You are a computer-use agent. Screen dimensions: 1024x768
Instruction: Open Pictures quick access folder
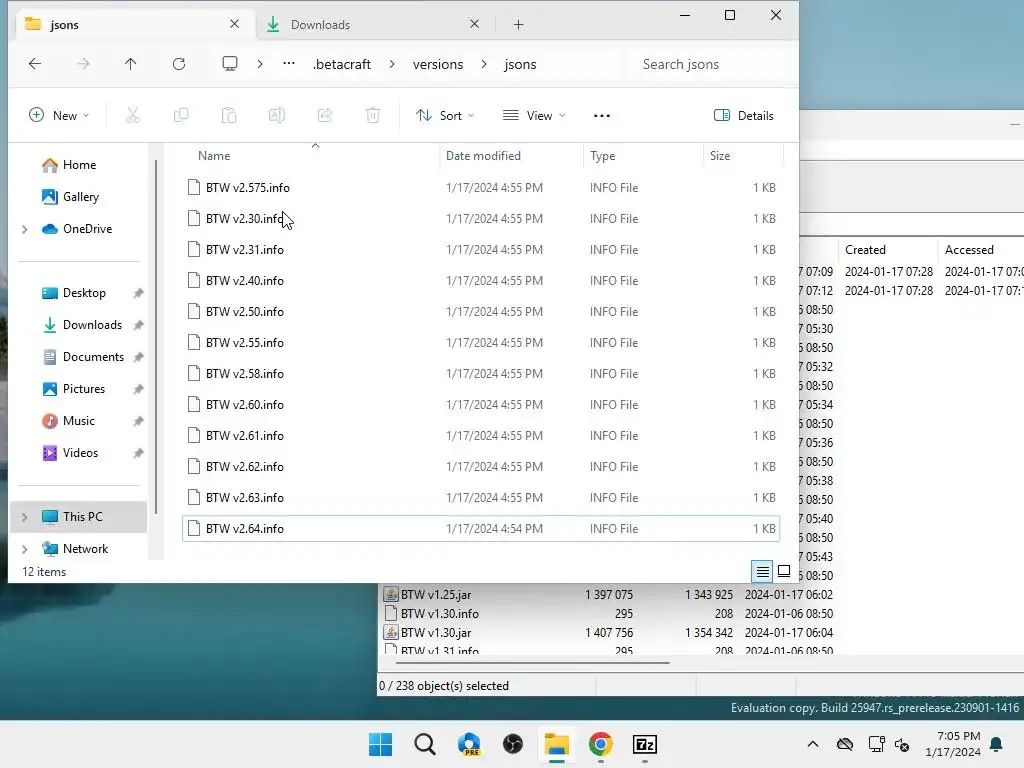coord(84,389)
